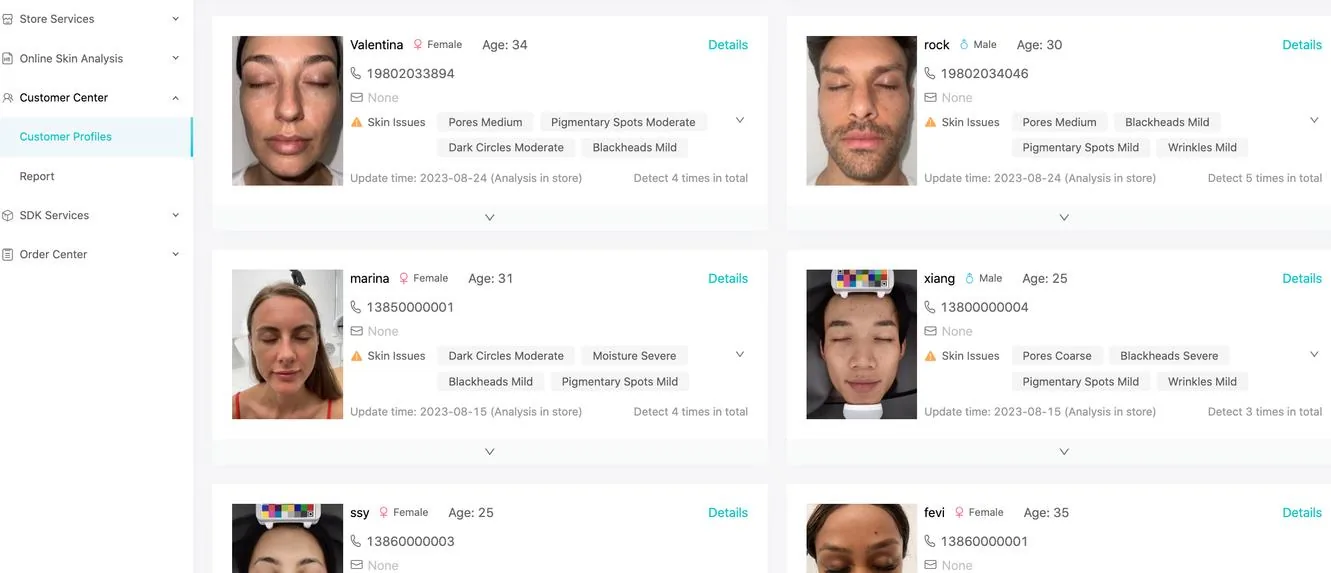The height and width of the screenshot is (573, 1331).
Task: Click rock's Wrinkles Mild tag
Action: click(1202, 147)
